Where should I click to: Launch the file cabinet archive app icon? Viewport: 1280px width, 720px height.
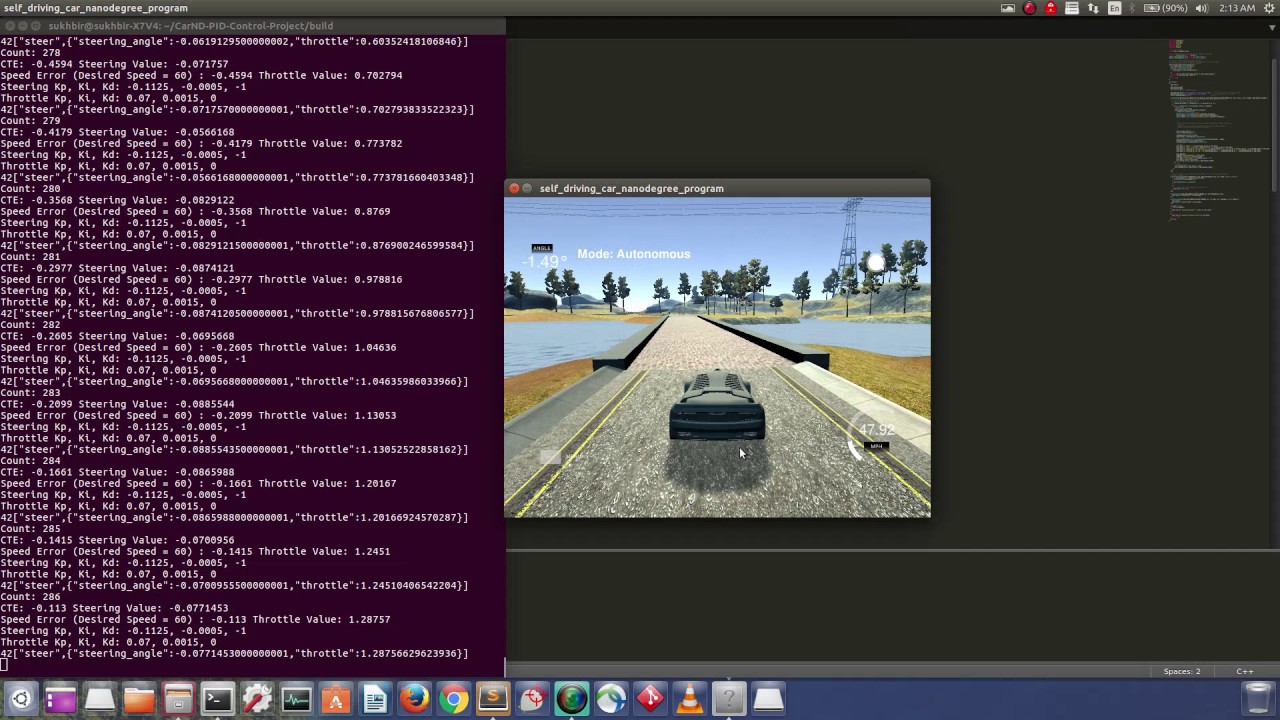point(178,699)
